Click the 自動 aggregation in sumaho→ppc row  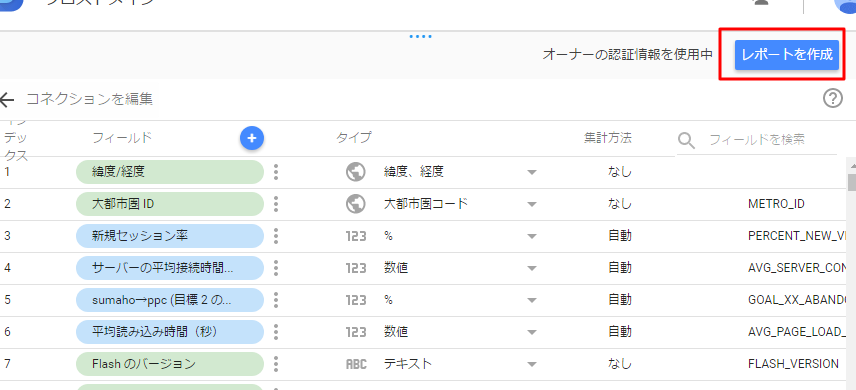tap(620, 300)
